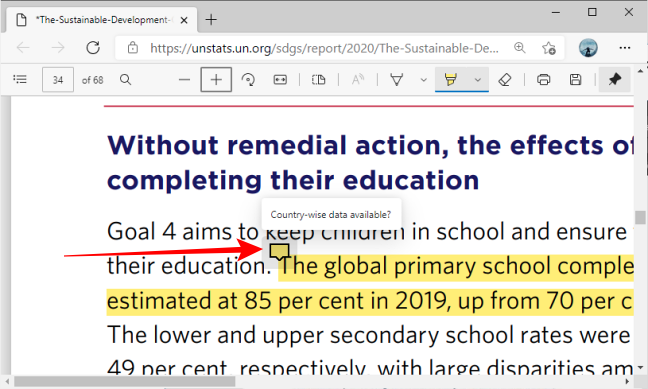Open the yellow comment note icon
Image resolution: width=648 pixels, height=389 pixels.
279,252
